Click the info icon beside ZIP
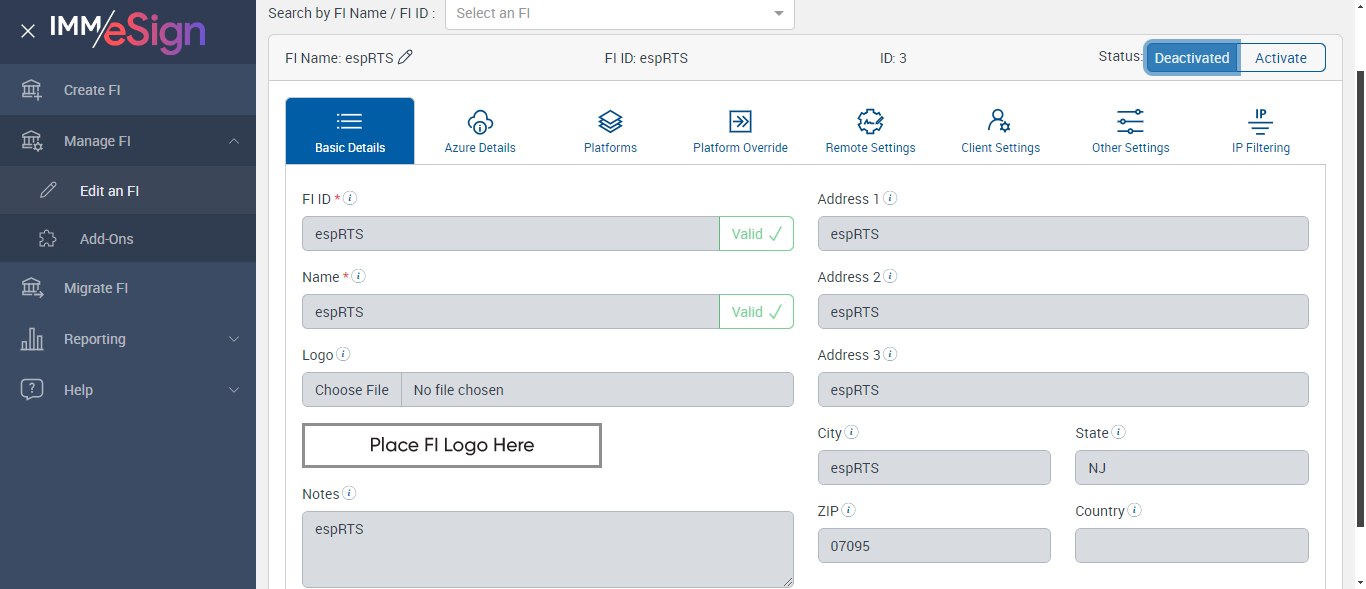 click(x=848, y=510)
